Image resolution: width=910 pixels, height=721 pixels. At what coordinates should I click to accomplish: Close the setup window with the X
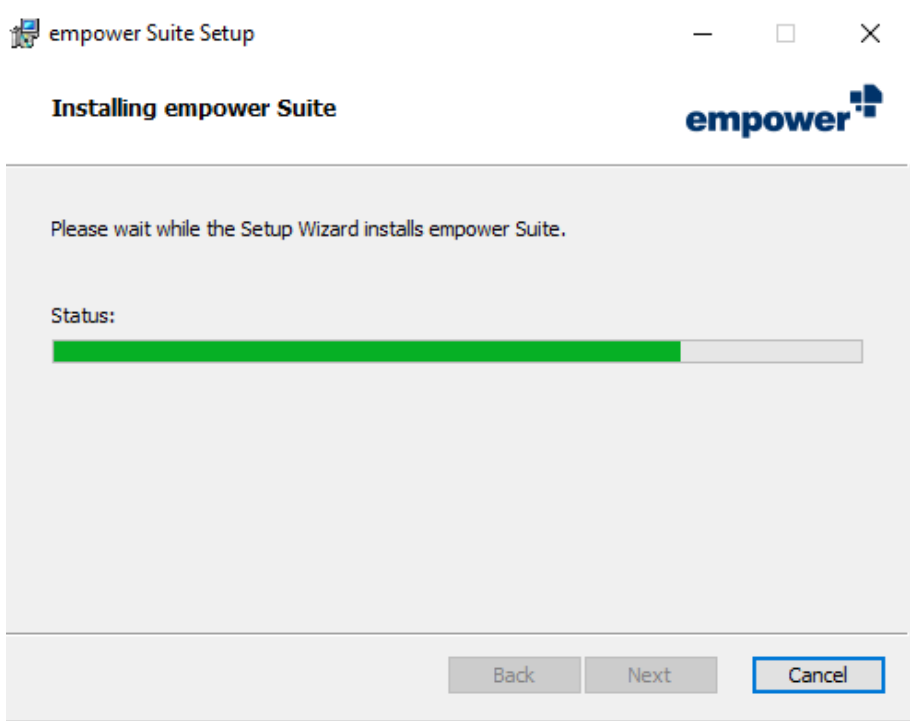tap(870, 34)
